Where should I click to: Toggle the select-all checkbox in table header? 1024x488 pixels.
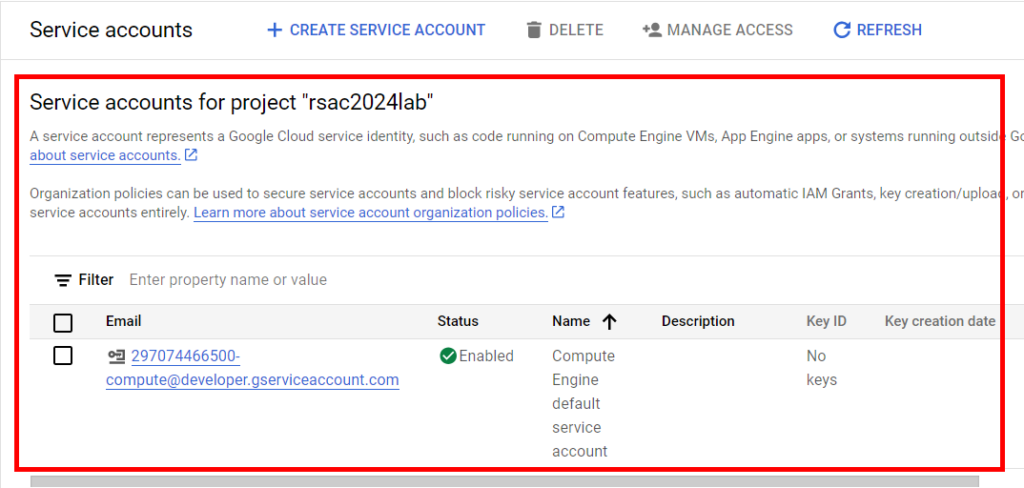click(x=63, y=323)
